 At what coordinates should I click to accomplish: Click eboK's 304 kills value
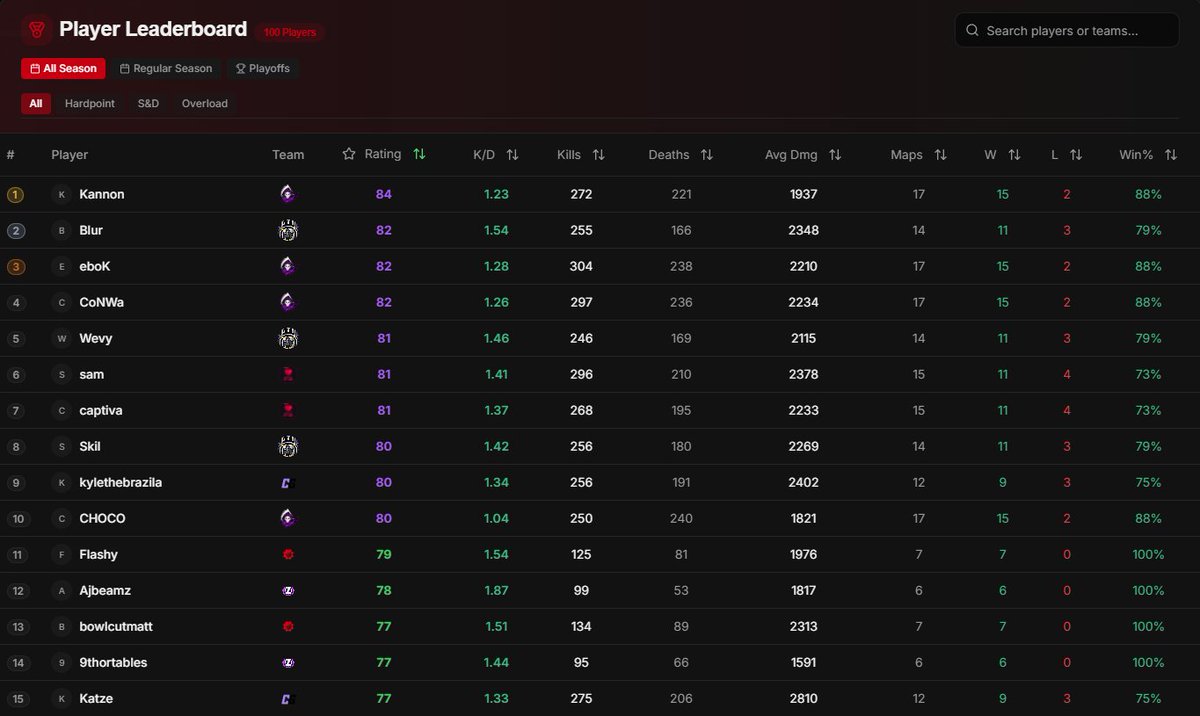coord(580,266)
